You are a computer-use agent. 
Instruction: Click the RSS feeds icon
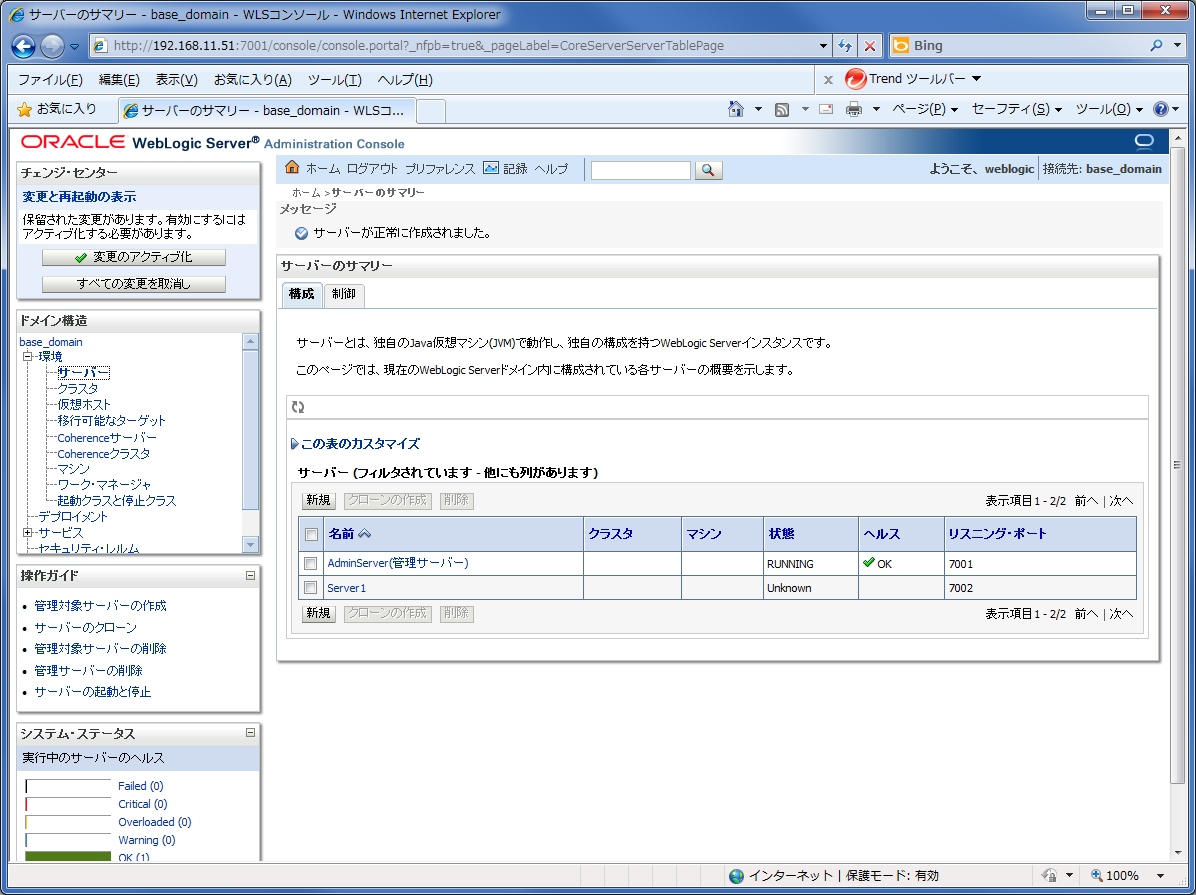tap(782, 110)
